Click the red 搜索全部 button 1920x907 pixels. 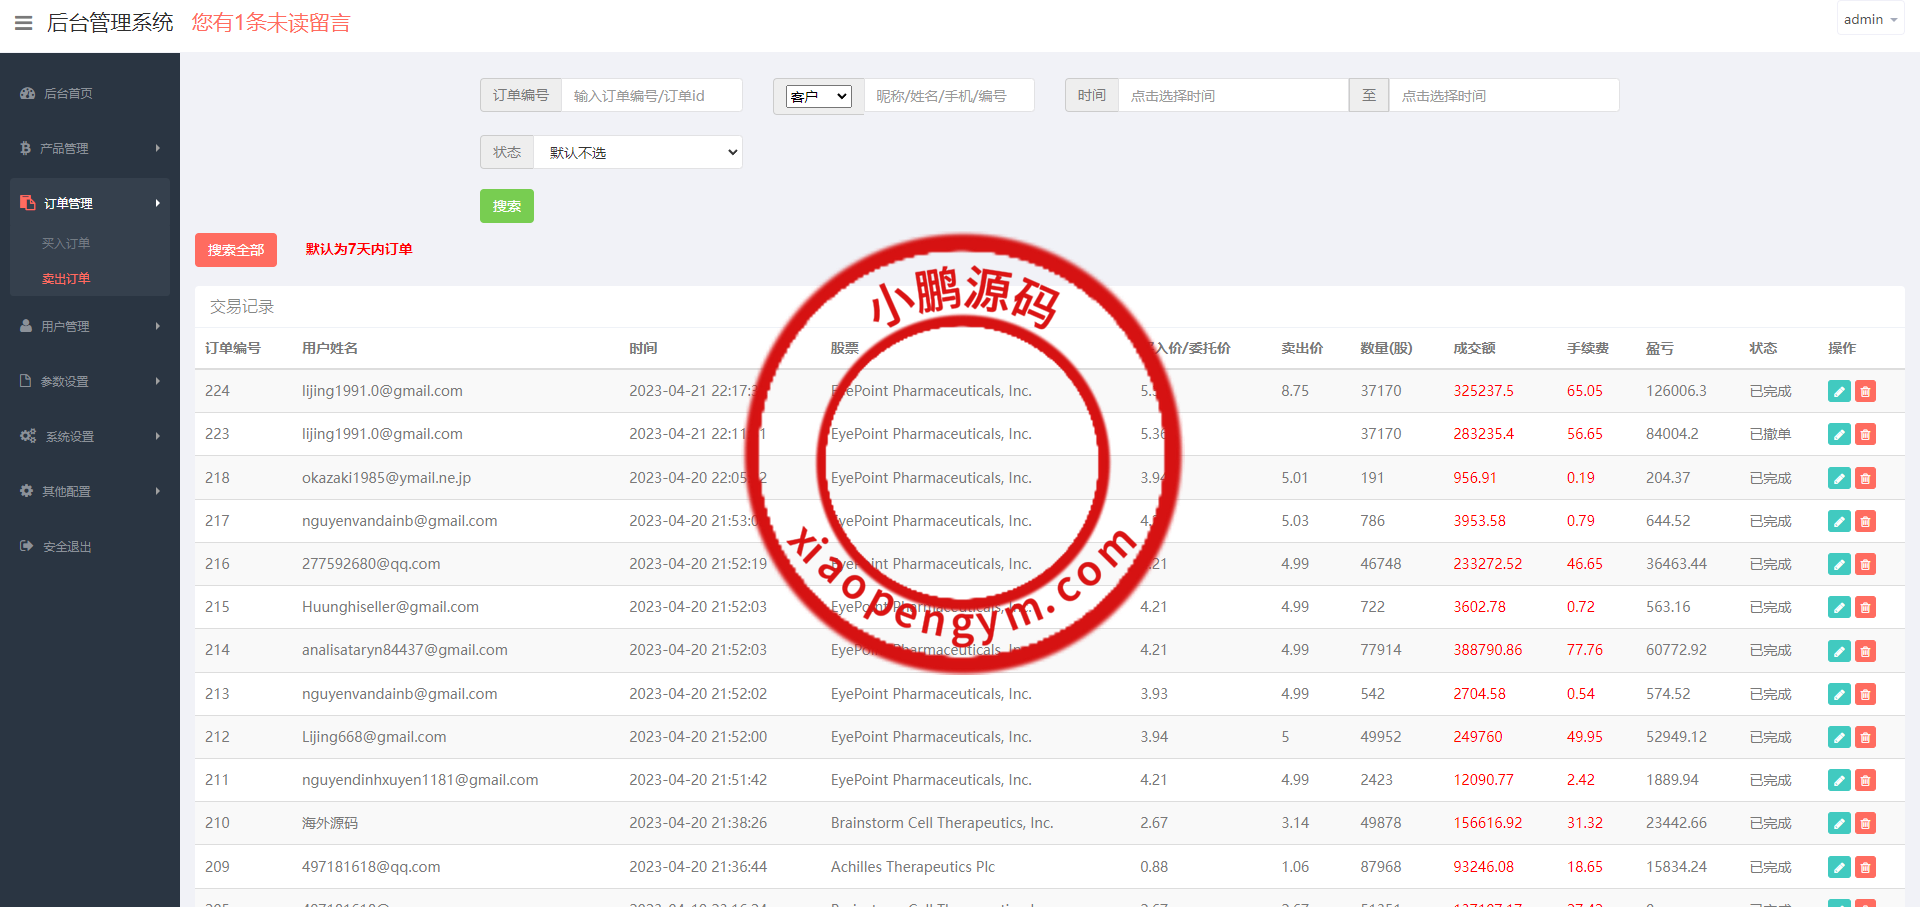coord(236,250)
